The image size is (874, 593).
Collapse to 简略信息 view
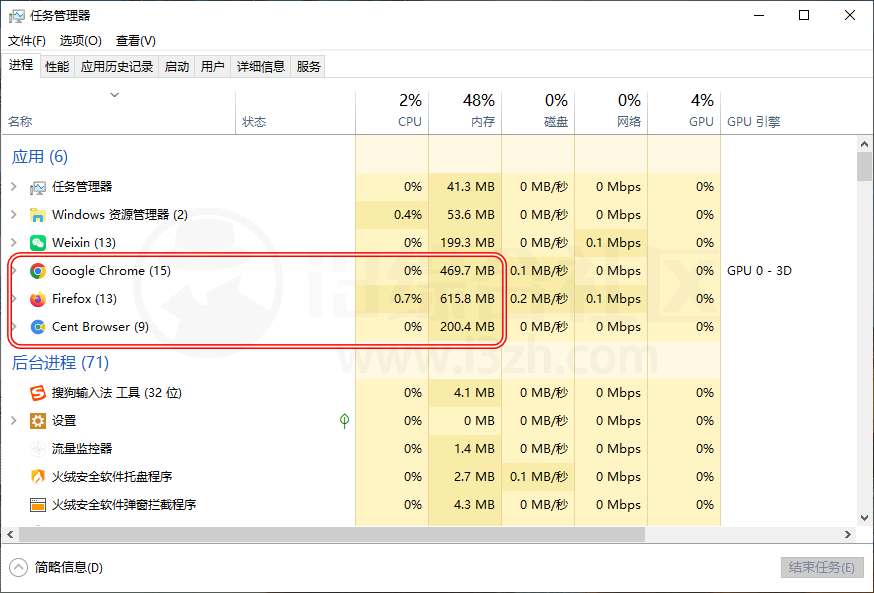(58, 567)
